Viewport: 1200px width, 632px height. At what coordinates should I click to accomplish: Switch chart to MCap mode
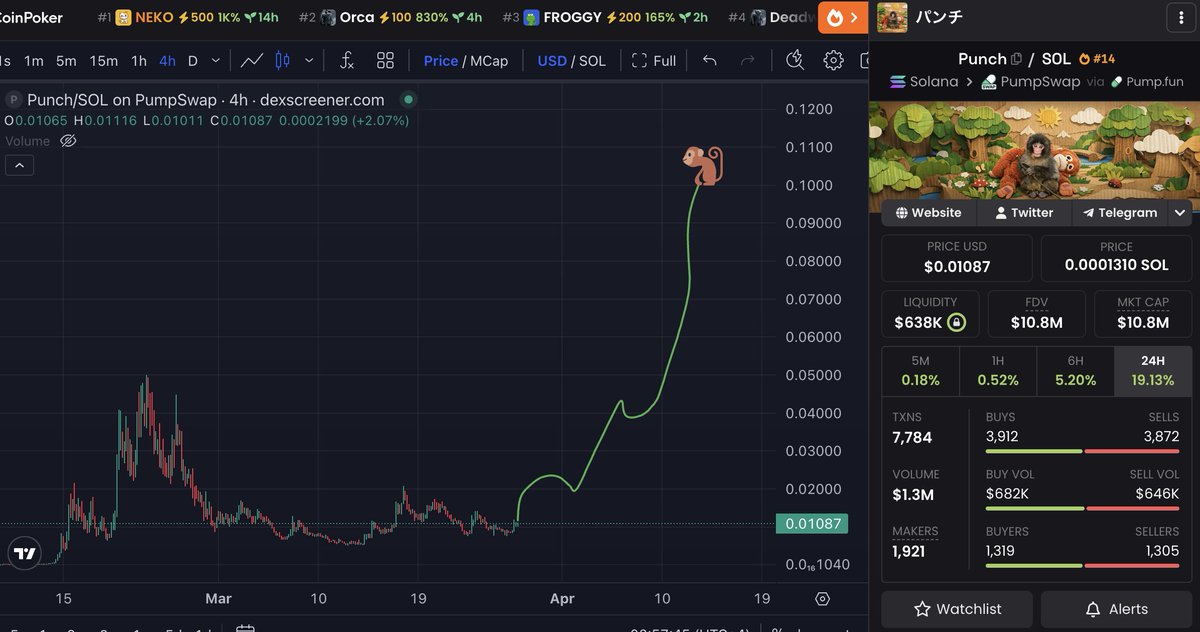489,61
